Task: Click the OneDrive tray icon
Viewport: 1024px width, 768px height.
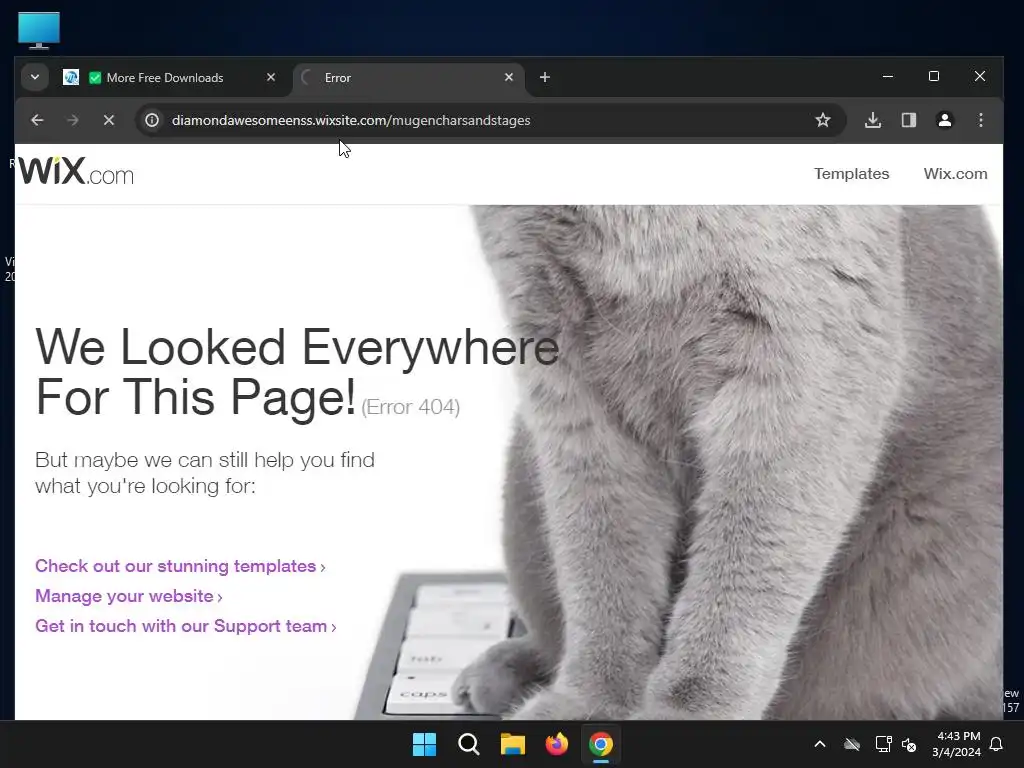Action: (x=852, y=744)
